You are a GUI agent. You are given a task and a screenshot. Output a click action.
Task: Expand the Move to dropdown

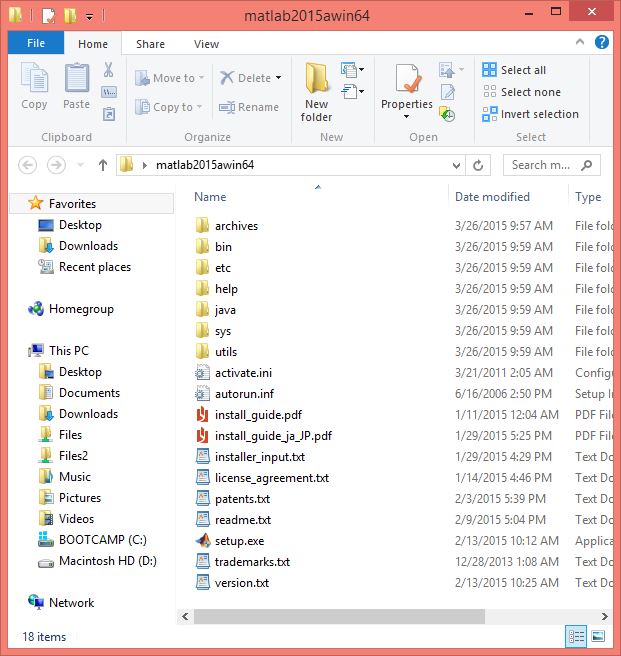201,77
